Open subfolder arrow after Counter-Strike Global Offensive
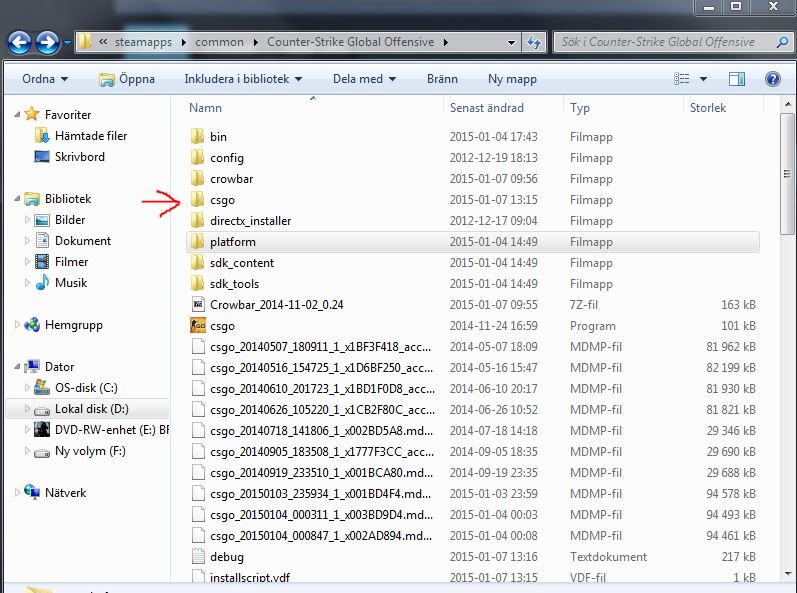This screenshot has width=797, height=593. 446,43
